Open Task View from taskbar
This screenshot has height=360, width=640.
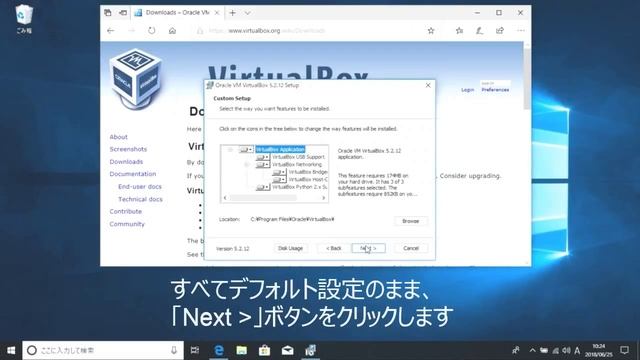point(195,350)
